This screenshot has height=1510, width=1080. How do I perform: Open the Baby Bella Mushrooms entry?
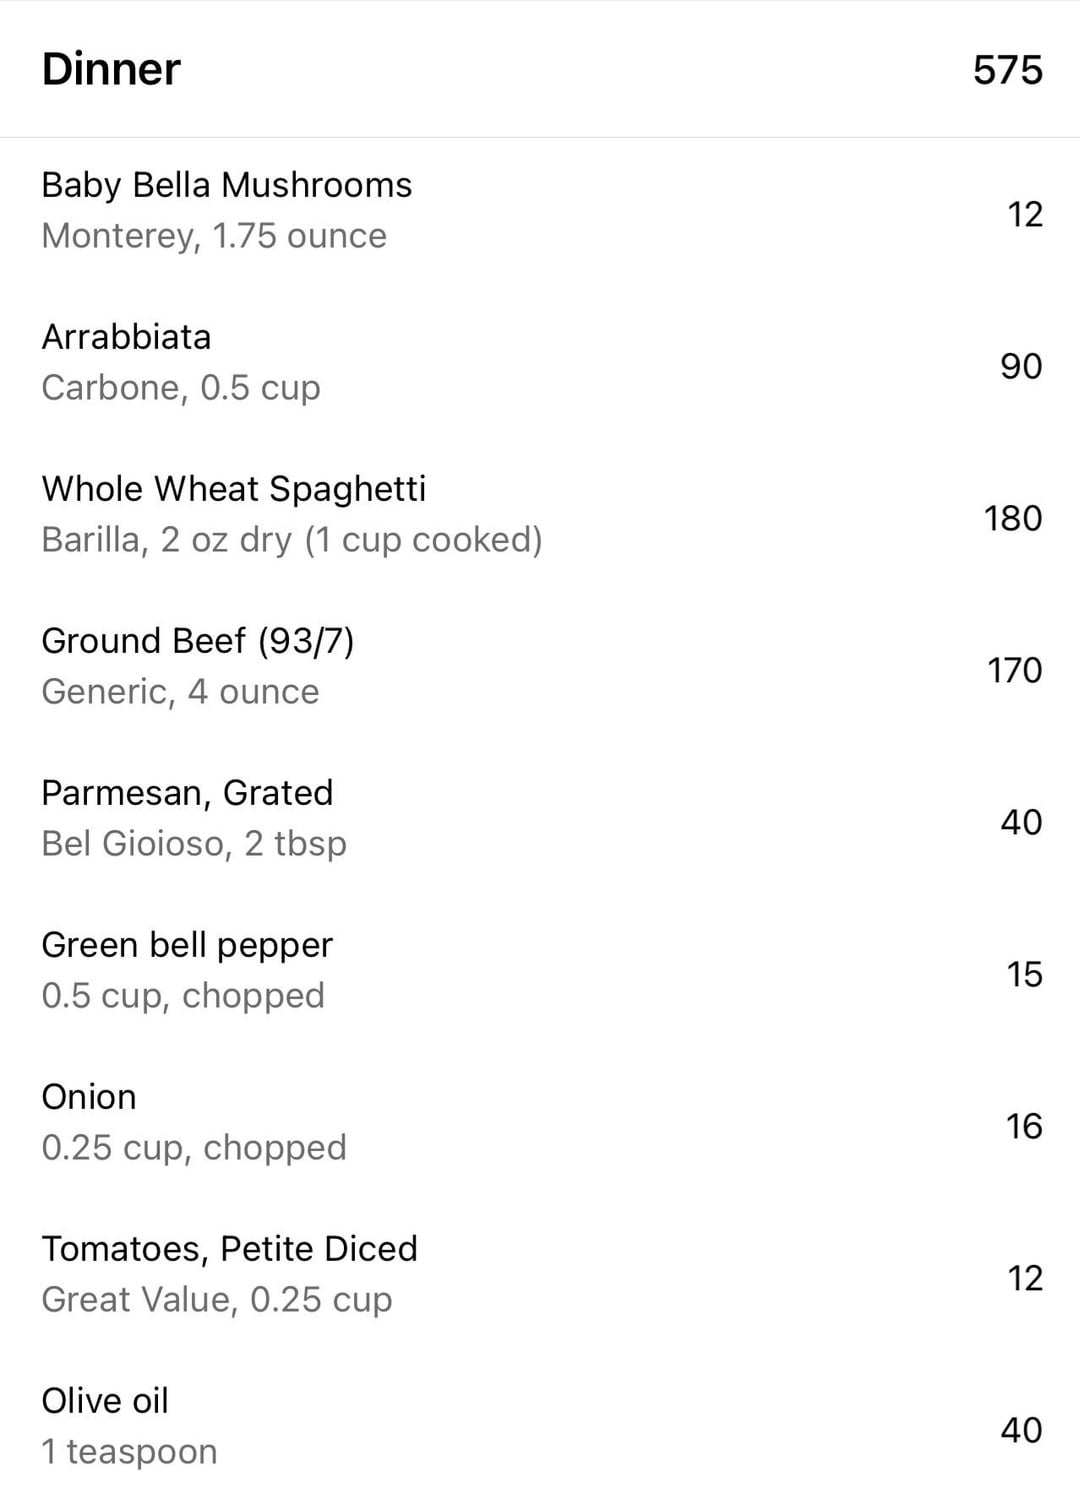coord(540,212)
